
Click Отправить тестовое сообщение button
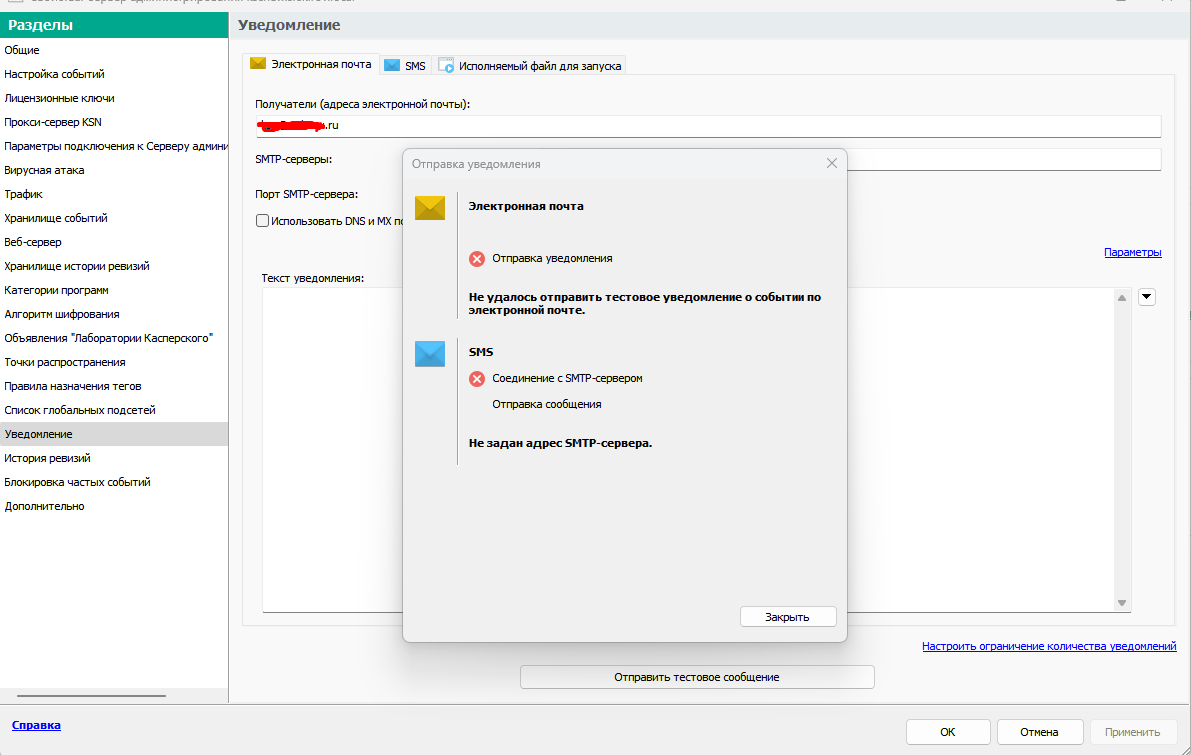point(697,677)
